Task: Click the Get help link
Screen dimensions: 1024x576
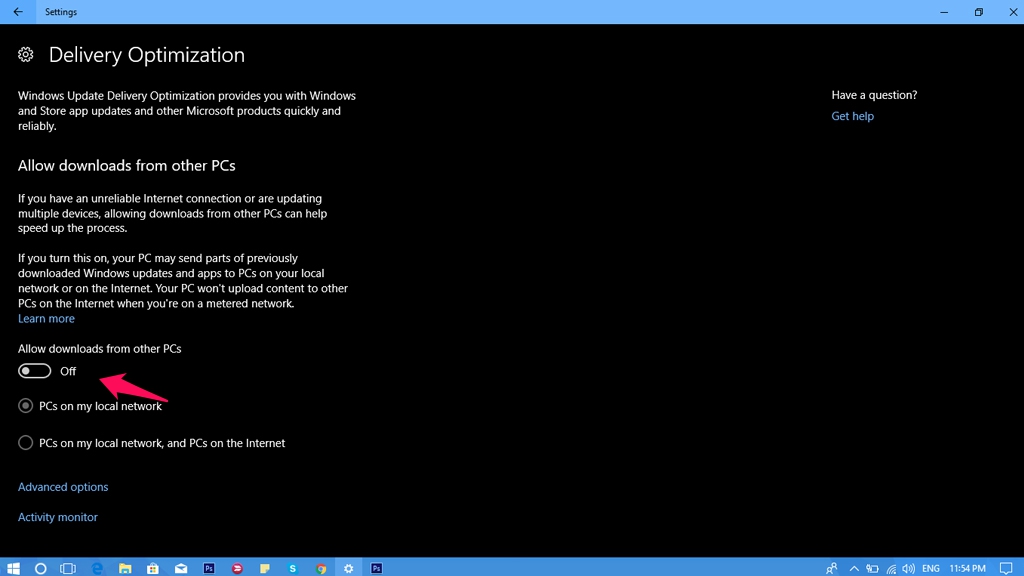Action: tap(852, 116)
